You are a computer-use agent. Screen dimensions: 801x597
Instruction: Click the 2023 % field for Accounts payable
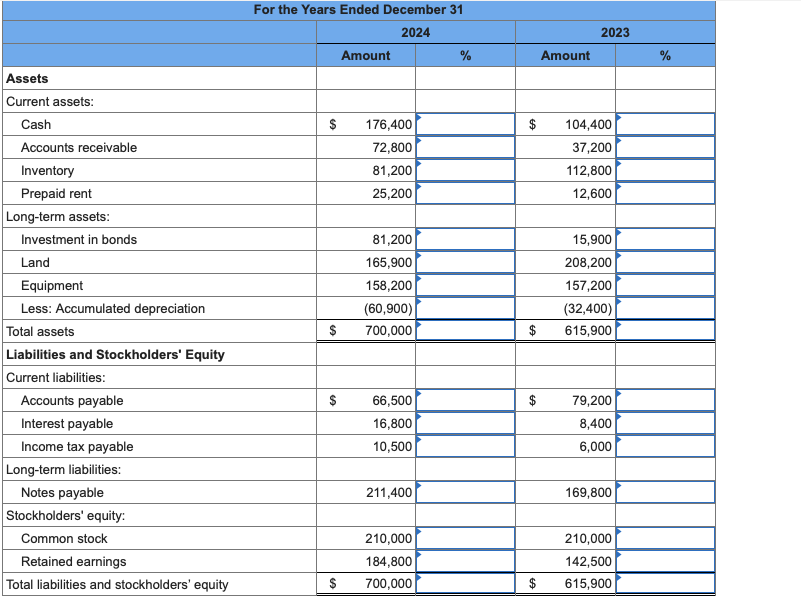[x=666, y=400]
